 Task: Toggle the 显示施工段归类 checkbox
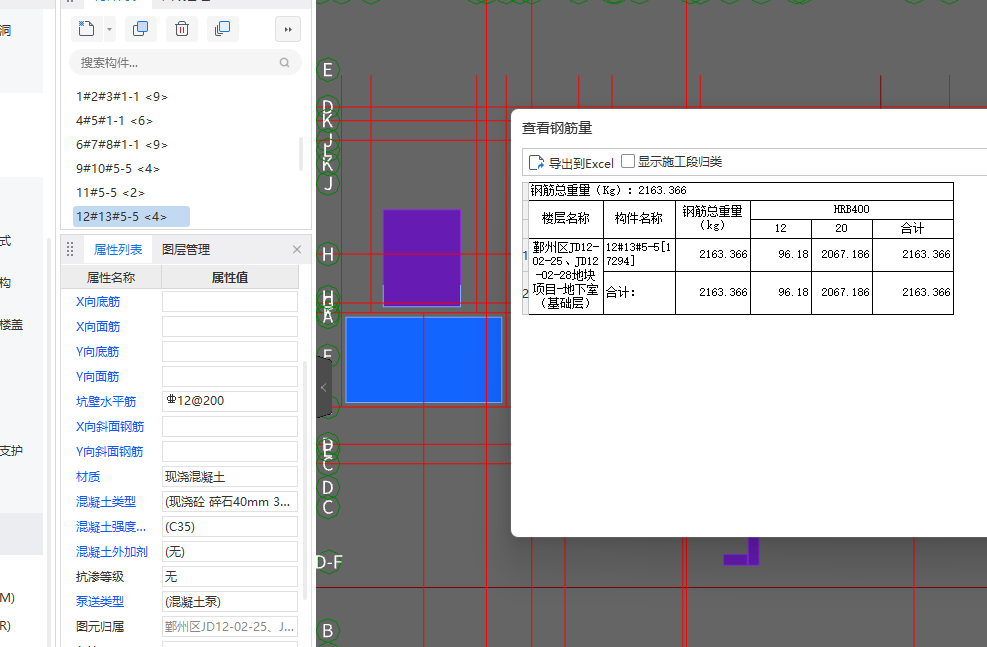coord(628,161)
